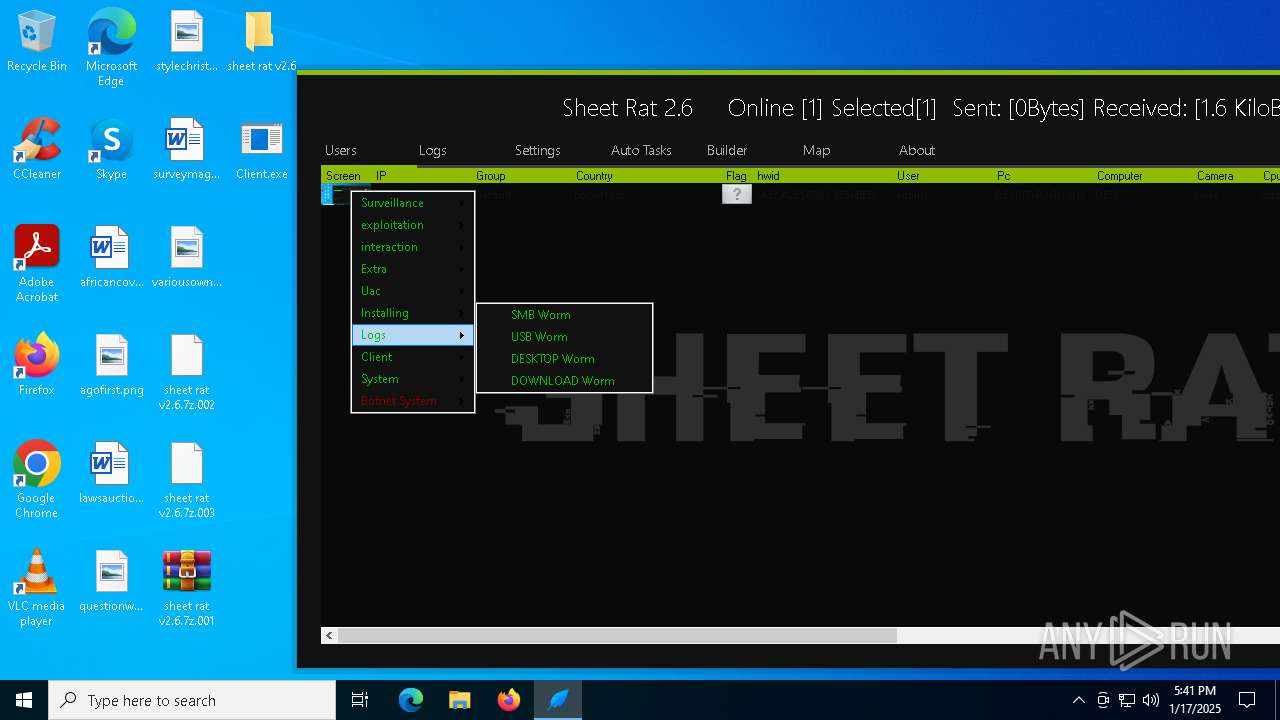The width and height of the screenshot is (1280, 720).
Task: Expand the Botnet System submenu
Action: pyautogui.click(x=412, y=401)
